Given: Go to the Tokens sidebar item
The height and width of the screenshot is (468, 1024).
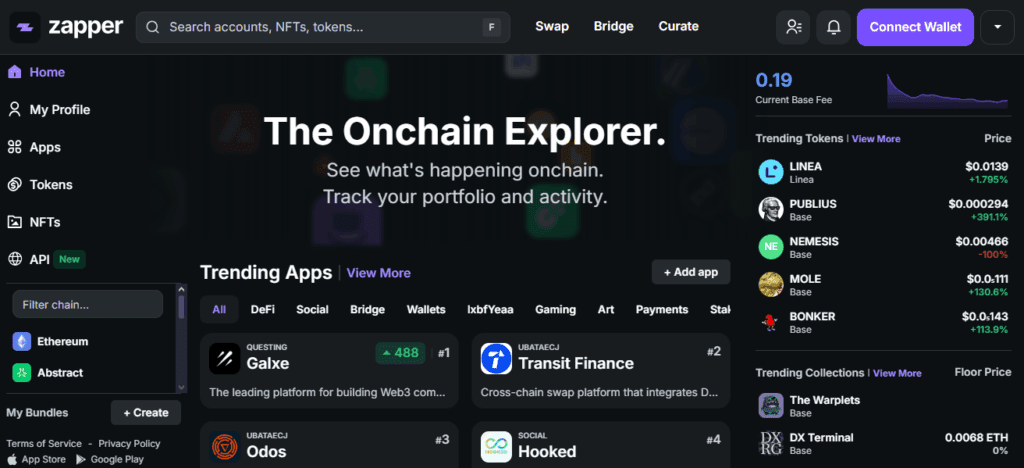Looking at the screenshot, I should click(x=50, y=185).
